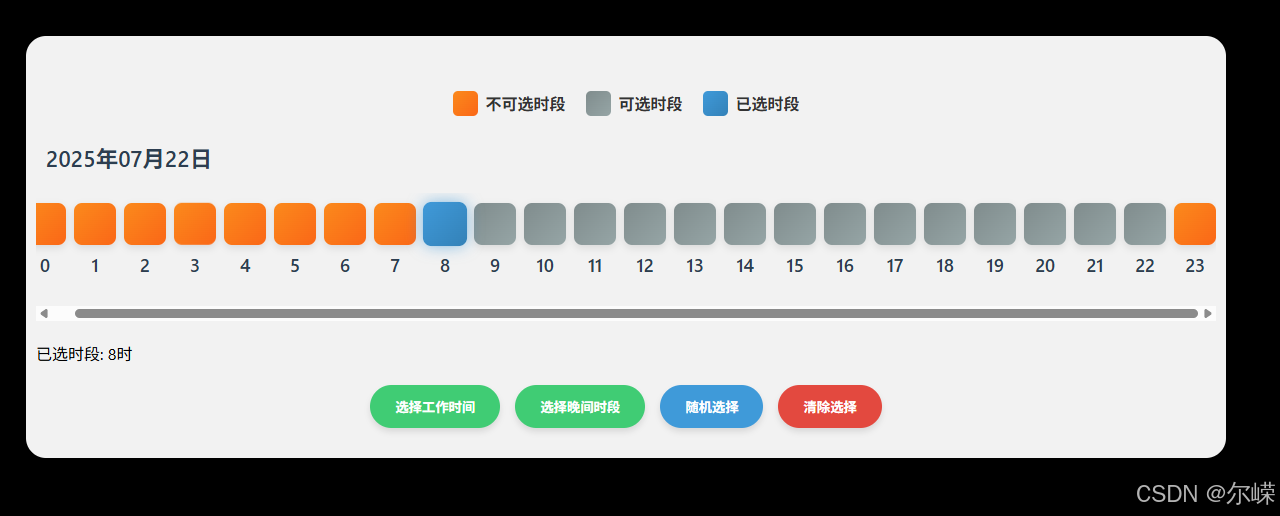
Task: Click the horizontal scrollbar thumb
Action: point(636,314)
